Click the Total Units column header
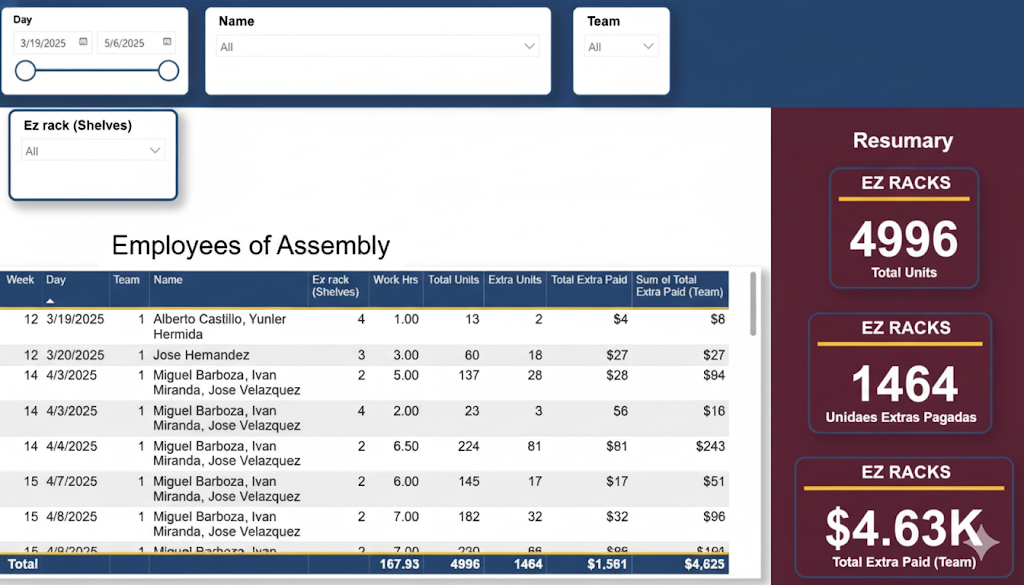 point(453,280)
